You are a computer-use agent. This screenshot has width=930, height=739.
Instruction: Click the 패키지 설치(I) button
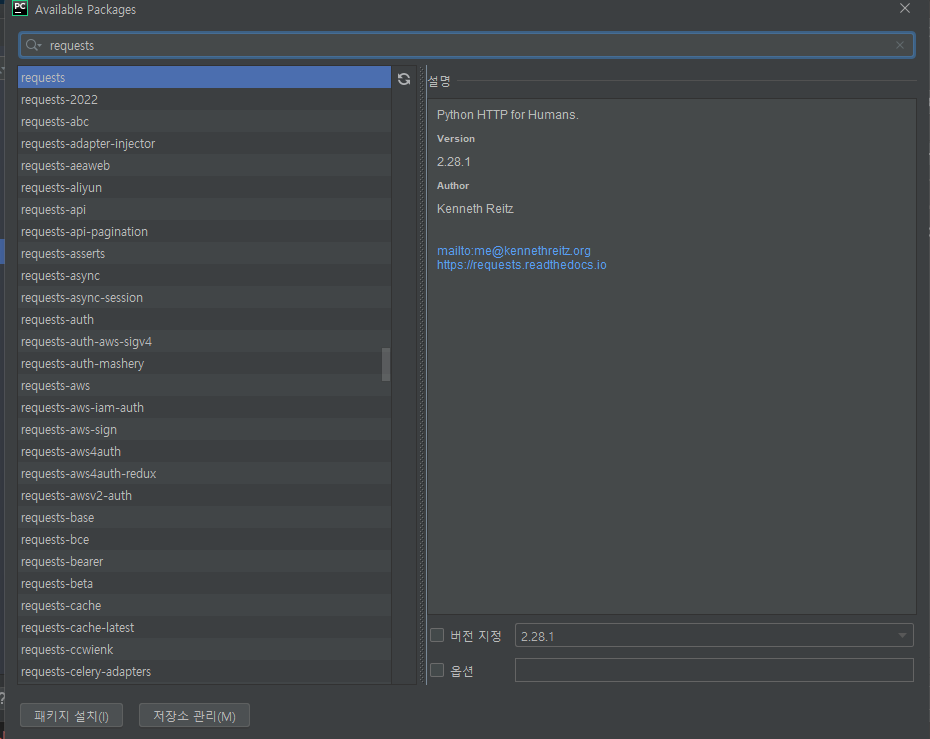(x=71, y=716)
